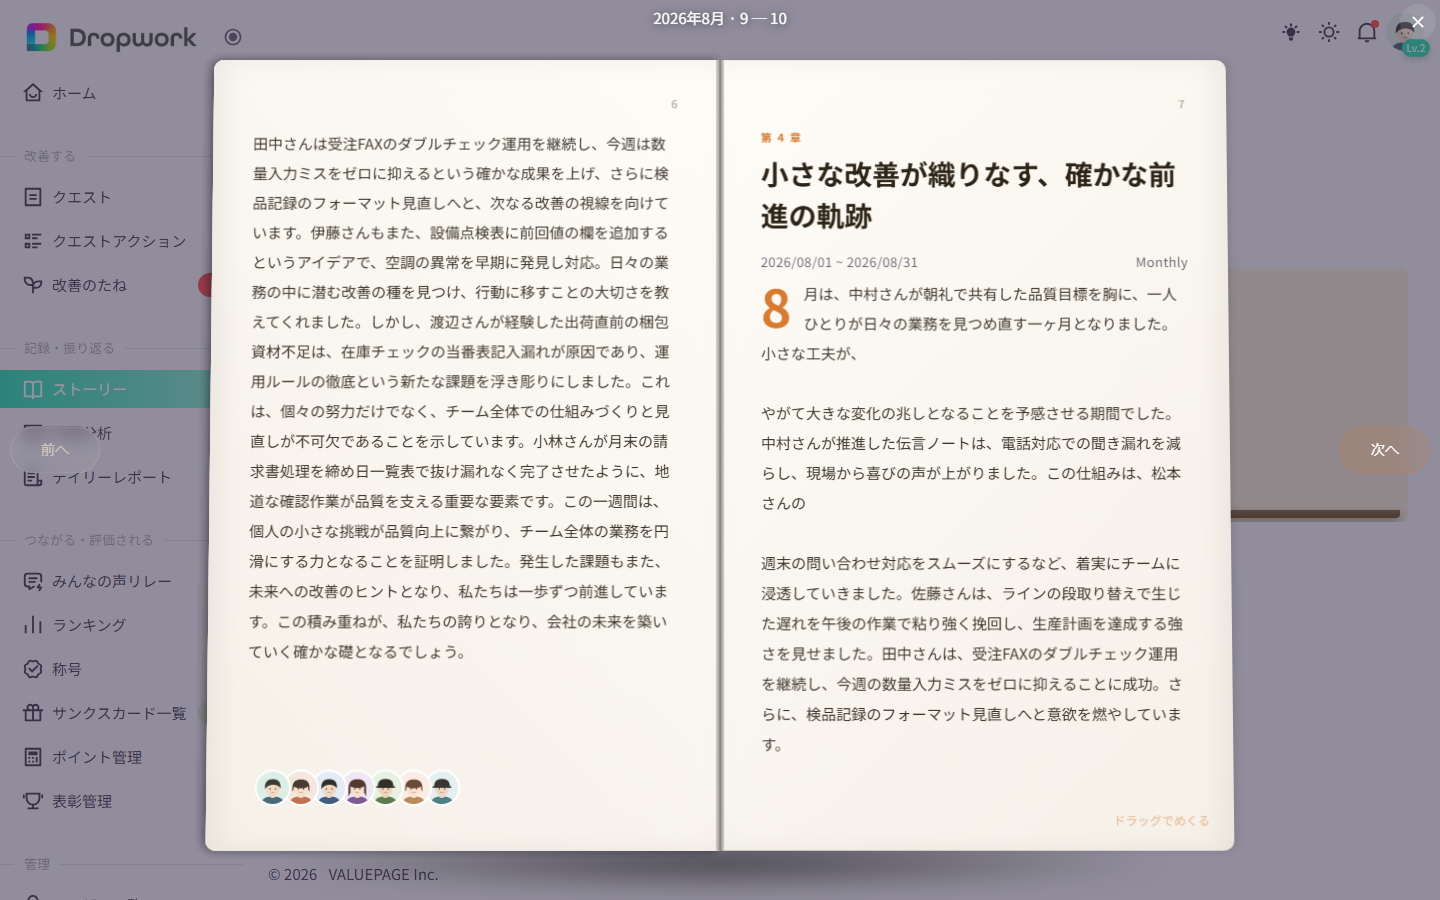1440x900 pixels.
Task: Click the leftmost member avatar on page 6
Action: pyautogui.click(x=272, y=788)
